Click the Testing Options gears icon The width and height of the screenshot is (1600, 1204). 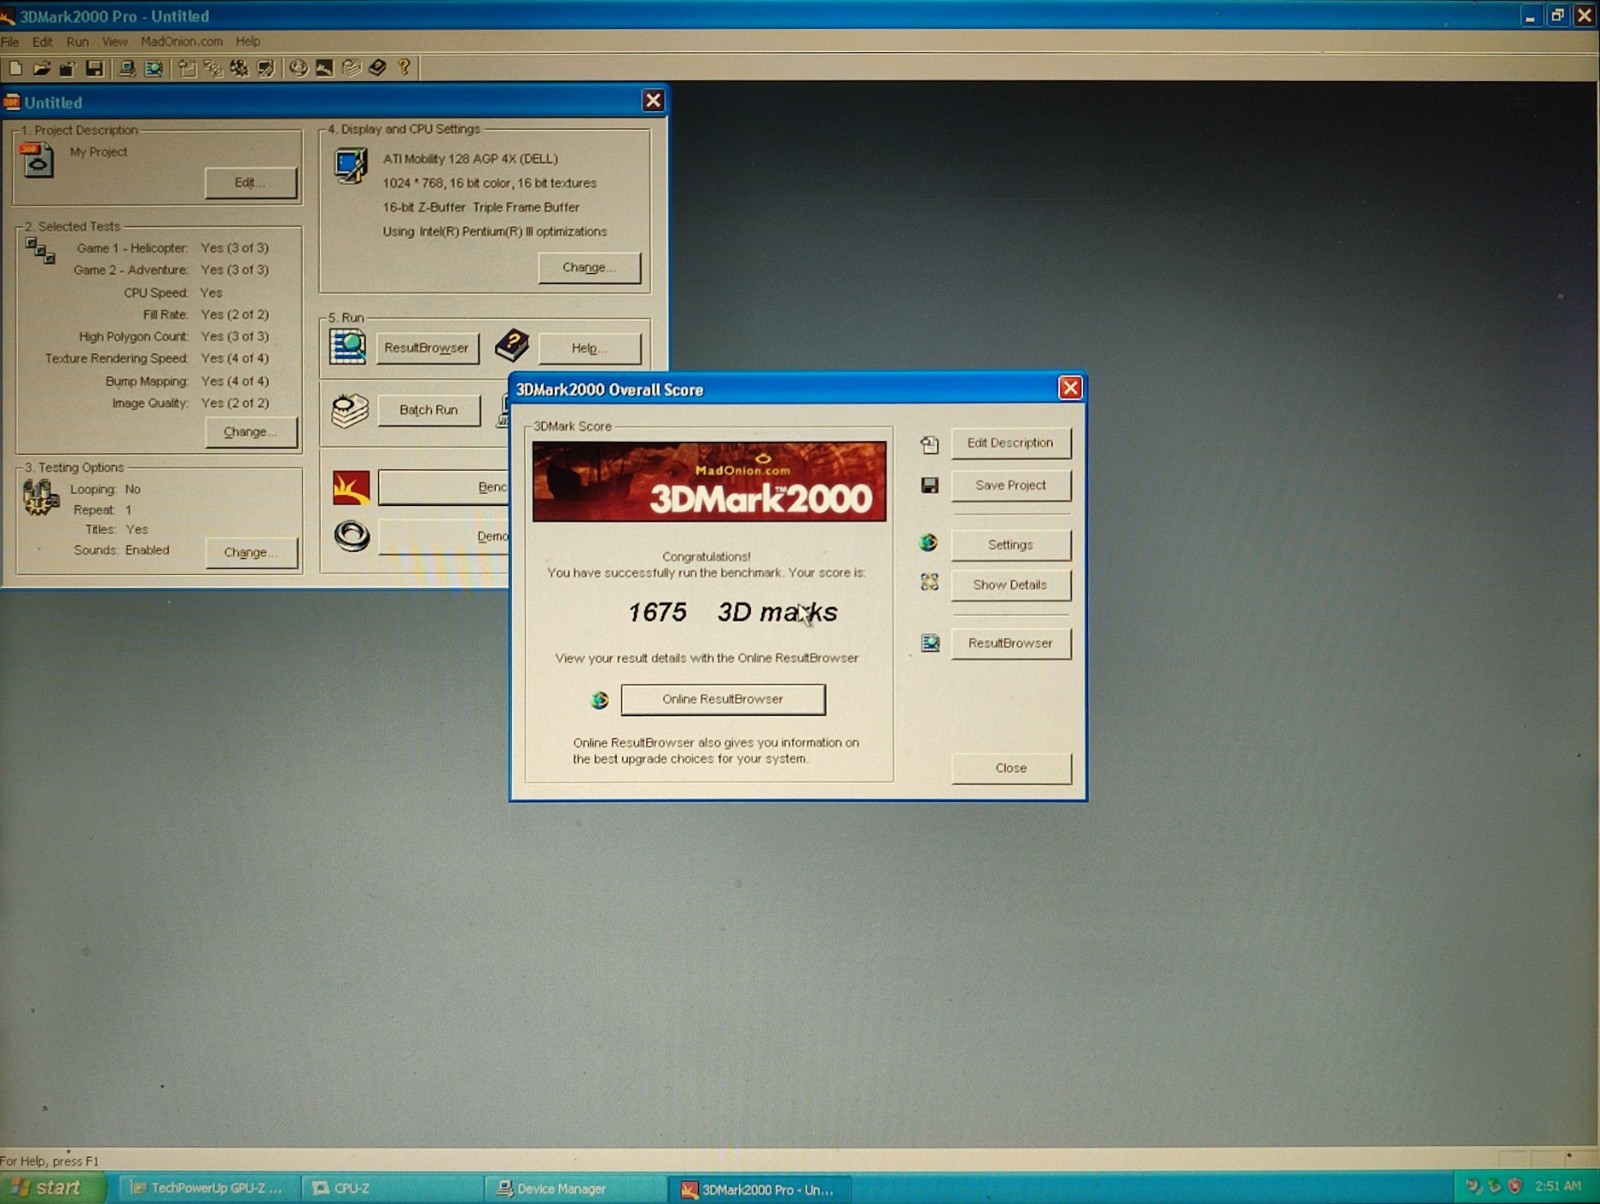point(41,497)
